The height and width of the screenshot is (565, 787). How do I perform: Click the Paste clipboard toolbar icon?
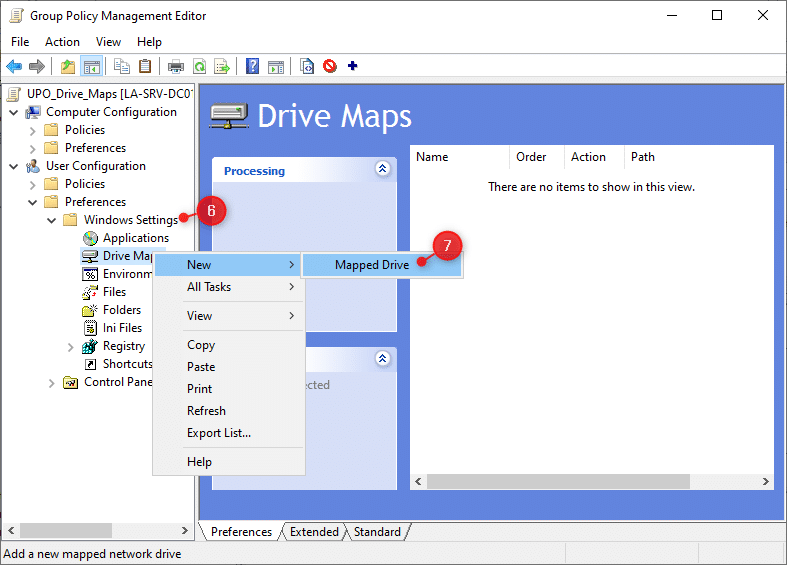coord(145,66)
